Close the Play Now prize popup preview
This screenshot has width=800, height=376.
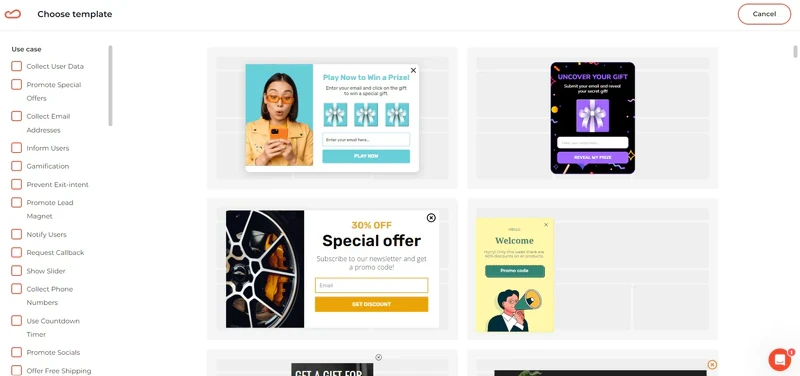click(x=413, y=70)
